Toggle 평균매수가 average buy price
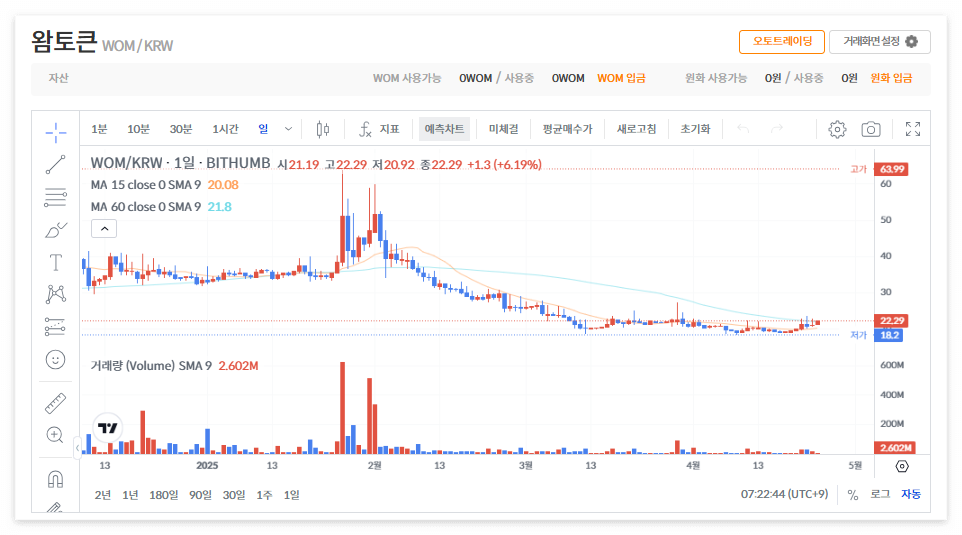 (x=567, y=129)
